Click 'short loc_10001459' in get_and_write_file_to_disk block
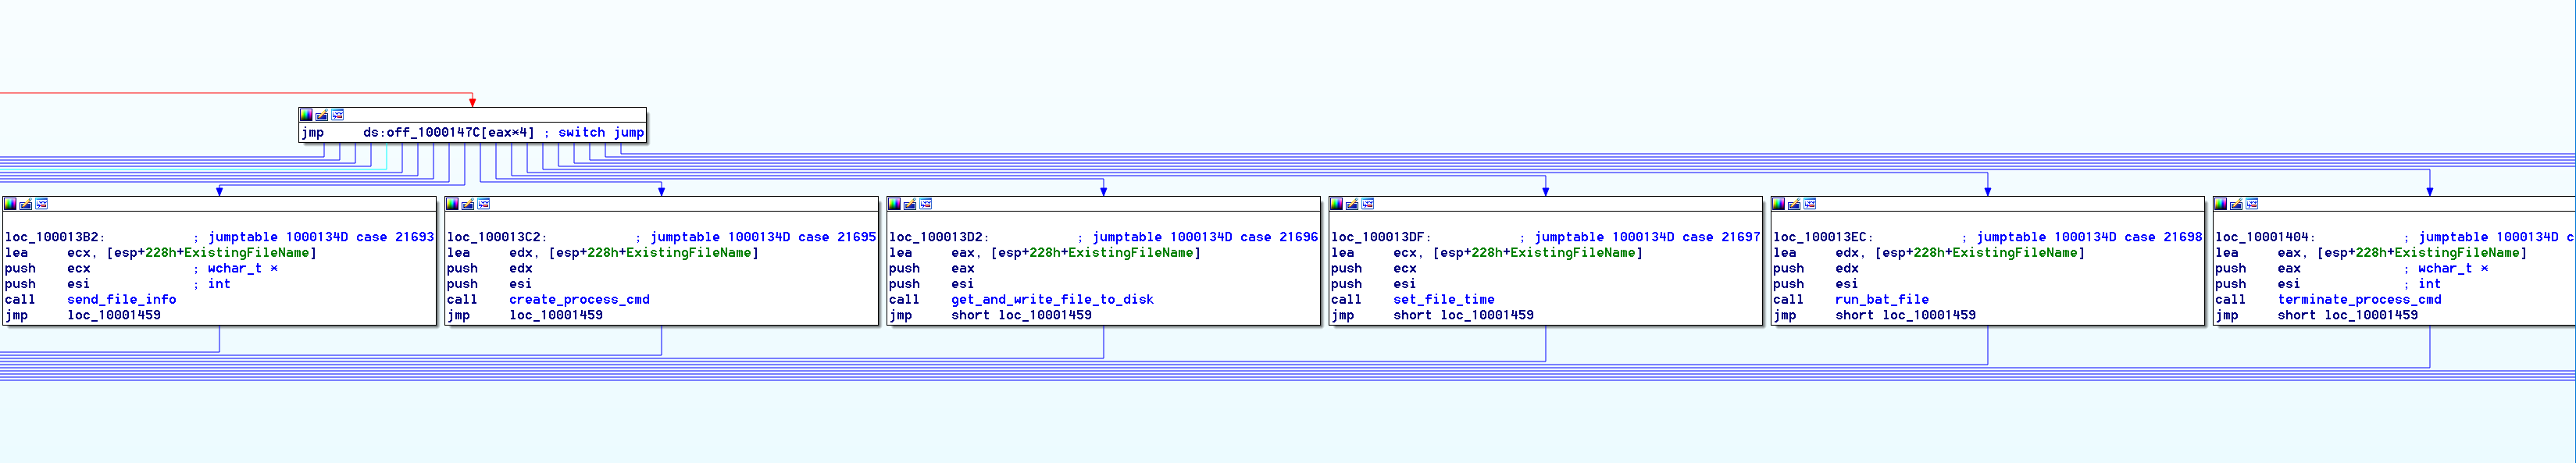The image size is (2576, 463). (x=1022, y=316)
